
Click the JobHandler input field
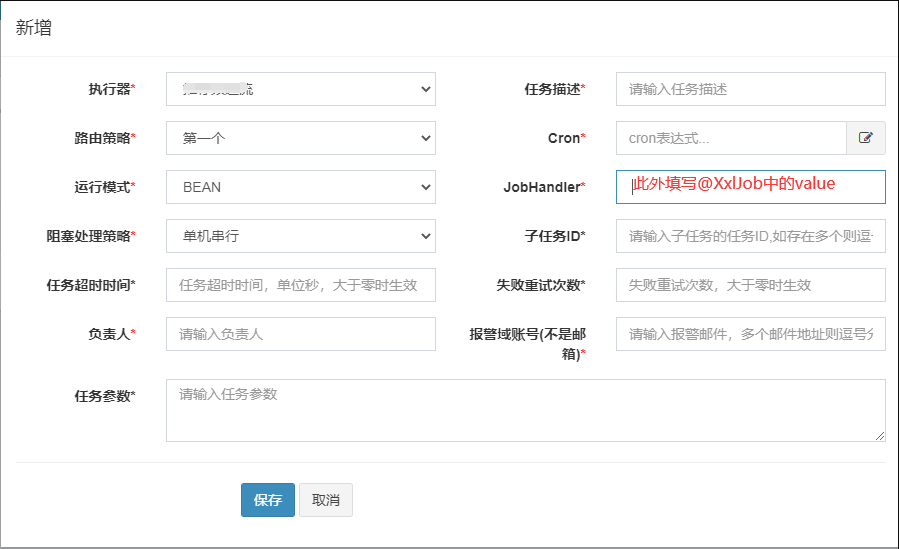coord(751,187)
